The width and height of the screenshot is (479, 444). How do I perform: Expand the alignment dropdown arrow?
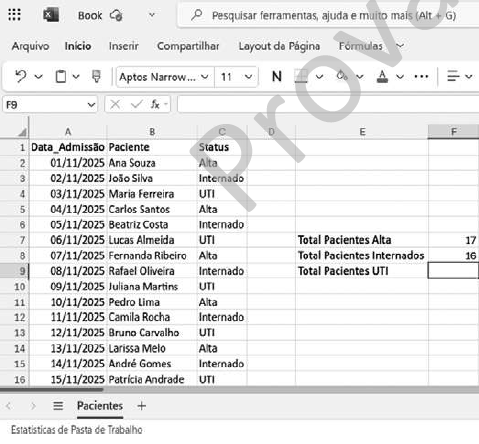[469, 77]
